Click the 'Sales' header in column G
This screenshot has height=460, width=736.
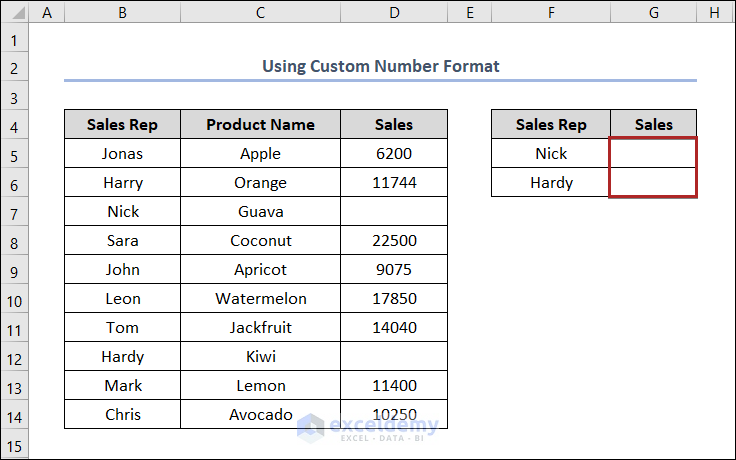tap(653, 125)
